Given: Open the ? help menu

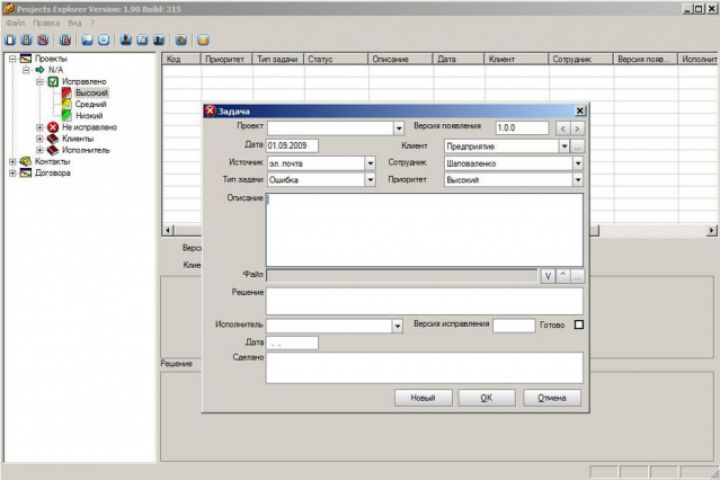Looking at the screenshot, I should [92, 23].
